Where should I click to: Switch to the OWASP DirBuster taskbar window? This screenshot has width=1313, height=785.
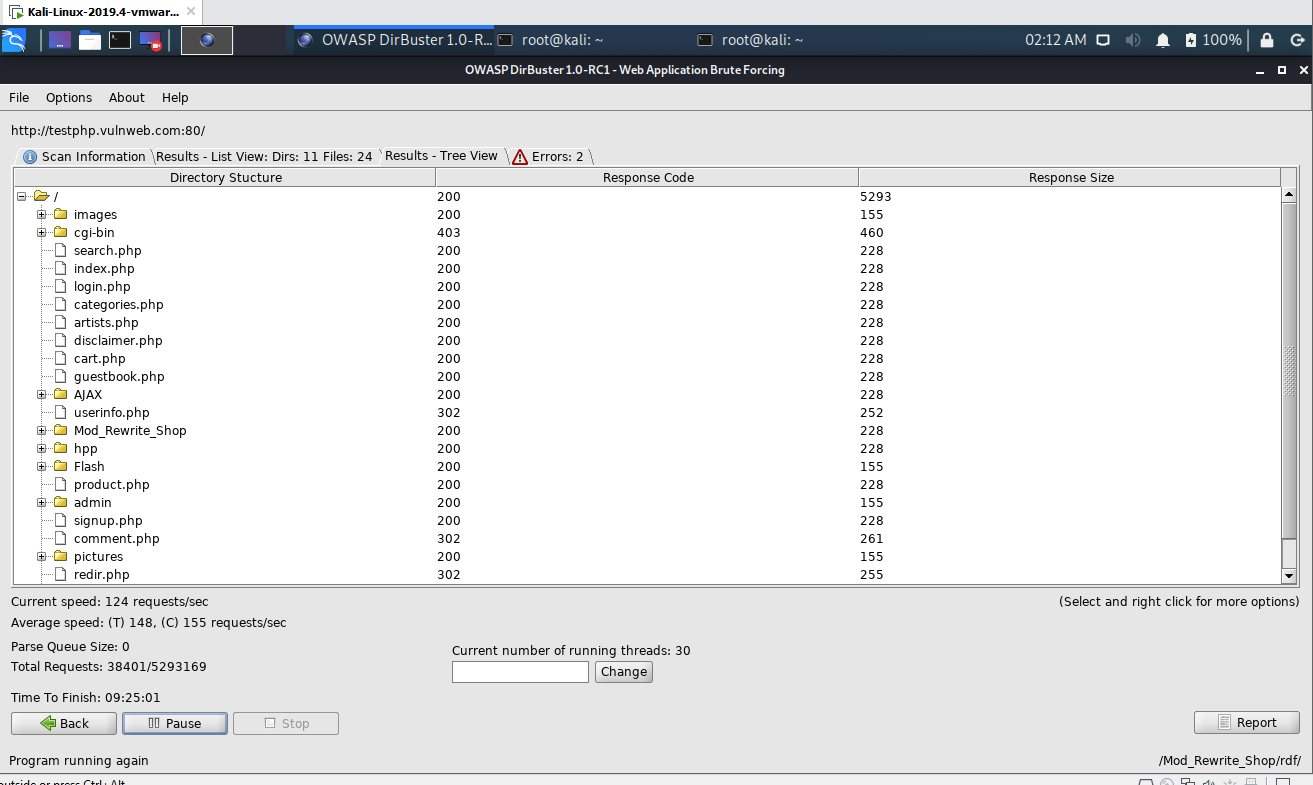[396, 40]
